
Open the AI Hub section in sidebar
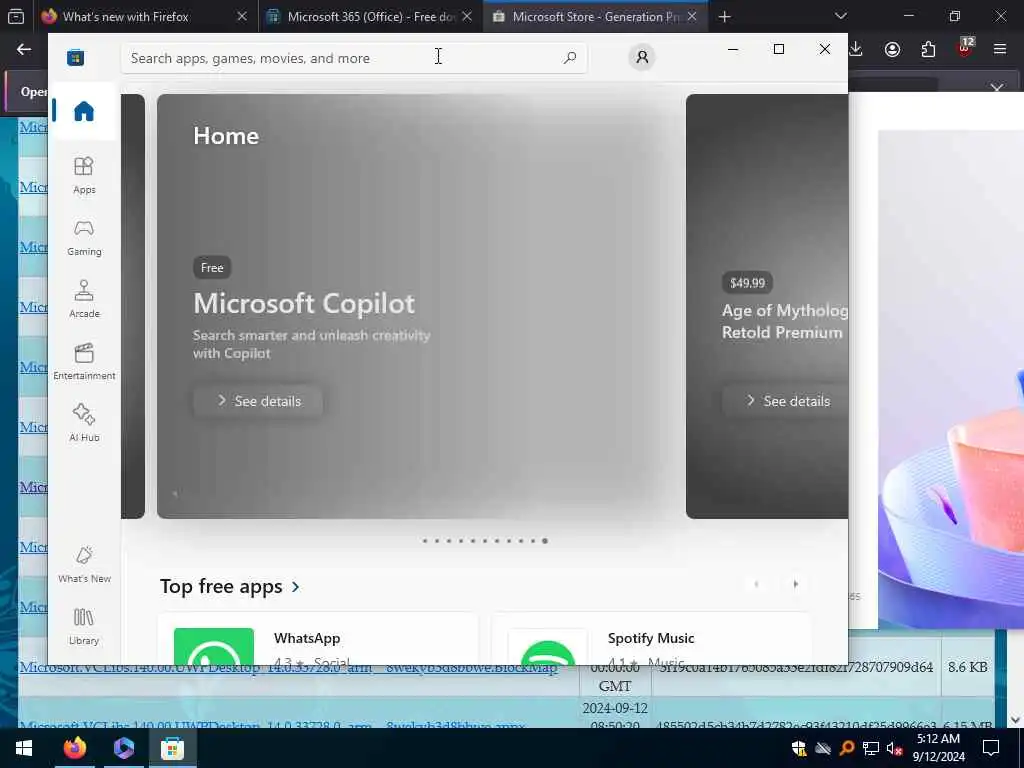point(84,423)
